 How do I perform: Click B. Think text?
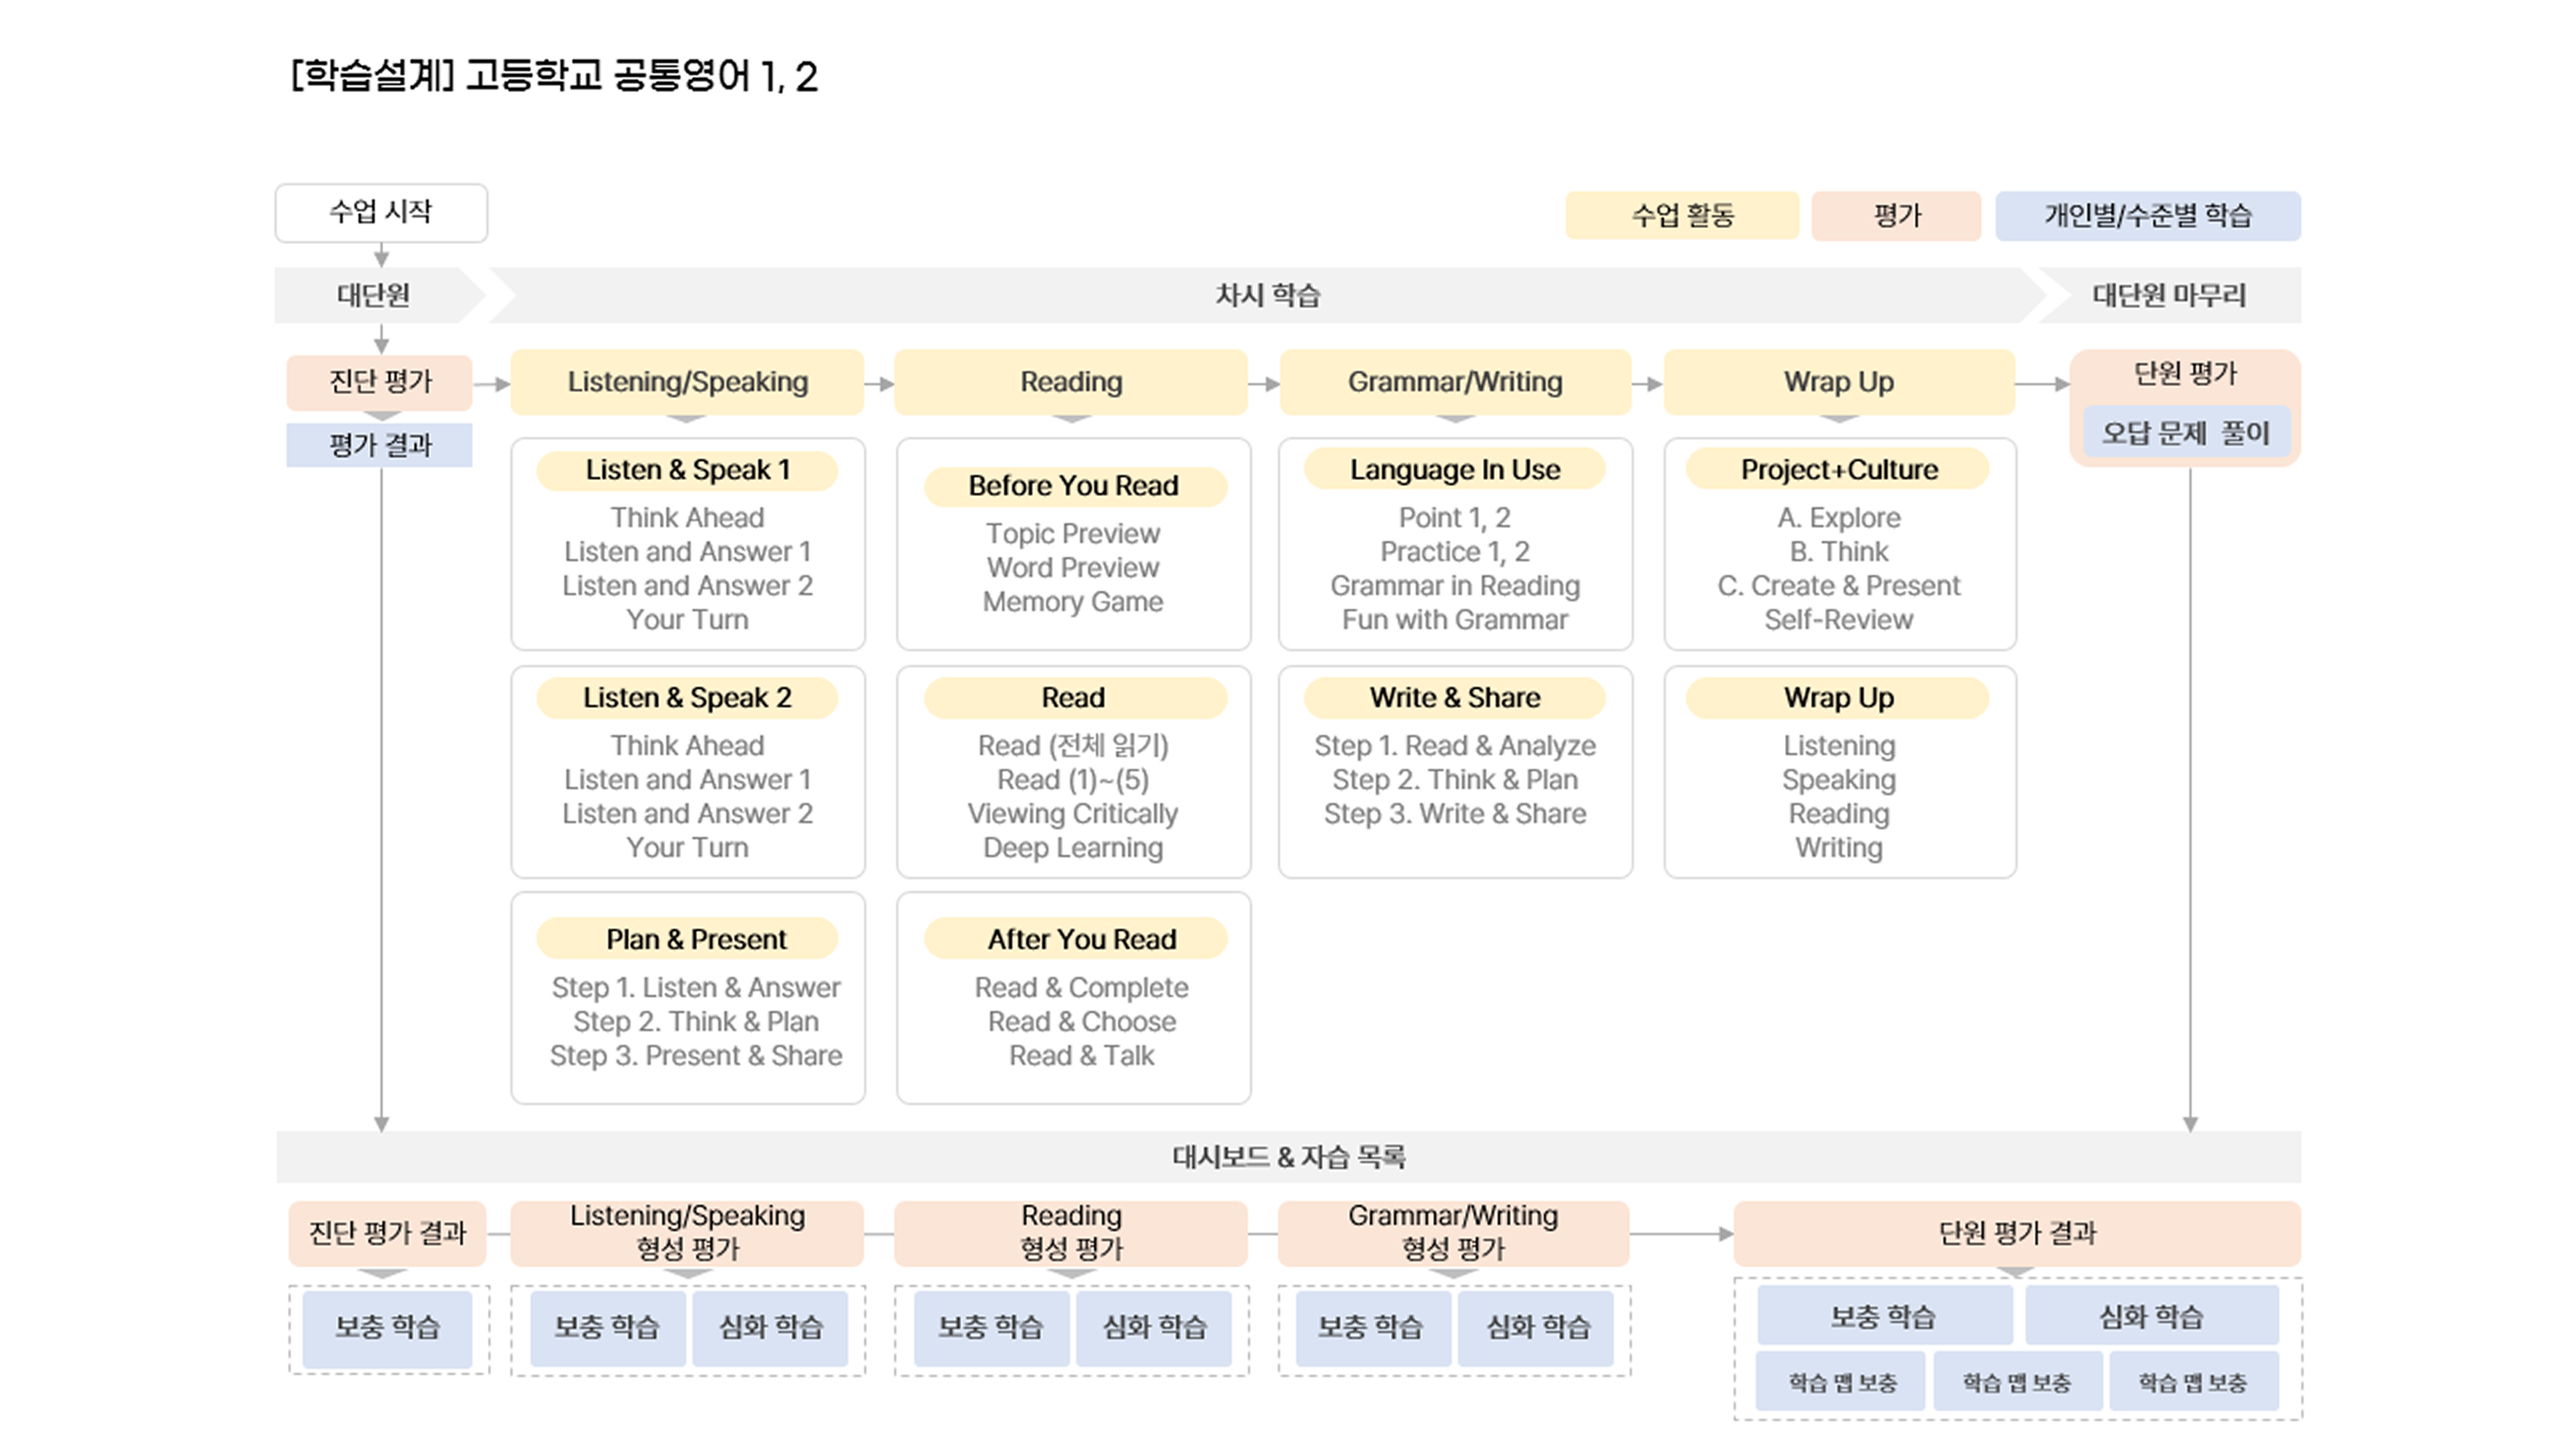point(1838,552)
